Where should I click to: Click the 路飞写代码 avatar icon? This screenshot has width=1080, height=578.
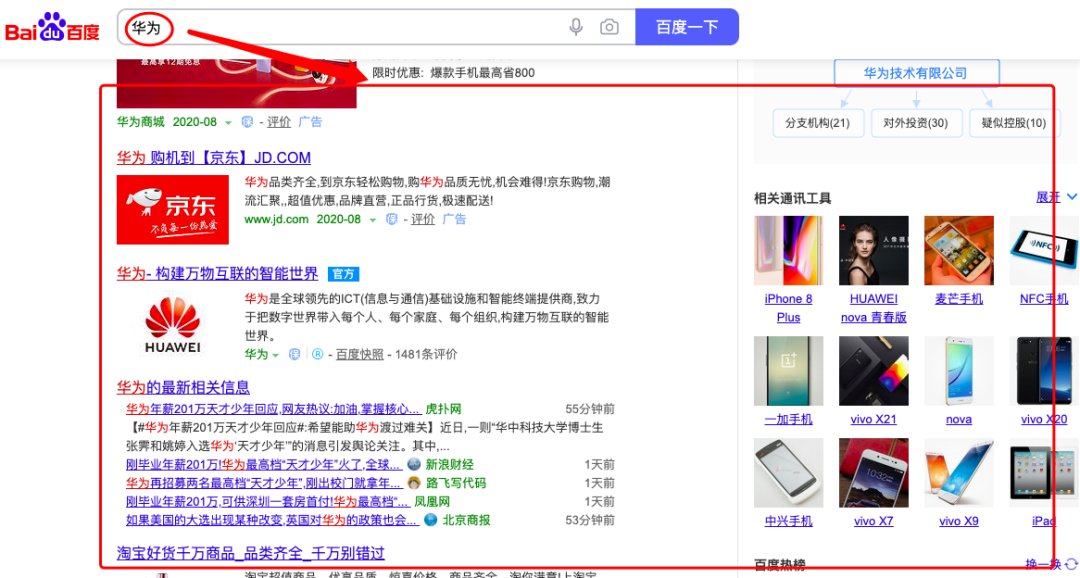414,482
